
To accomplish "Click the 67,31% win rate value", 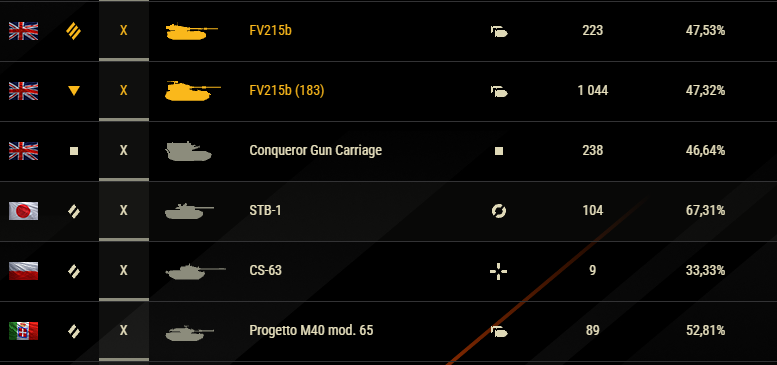I will click(705, 210).
